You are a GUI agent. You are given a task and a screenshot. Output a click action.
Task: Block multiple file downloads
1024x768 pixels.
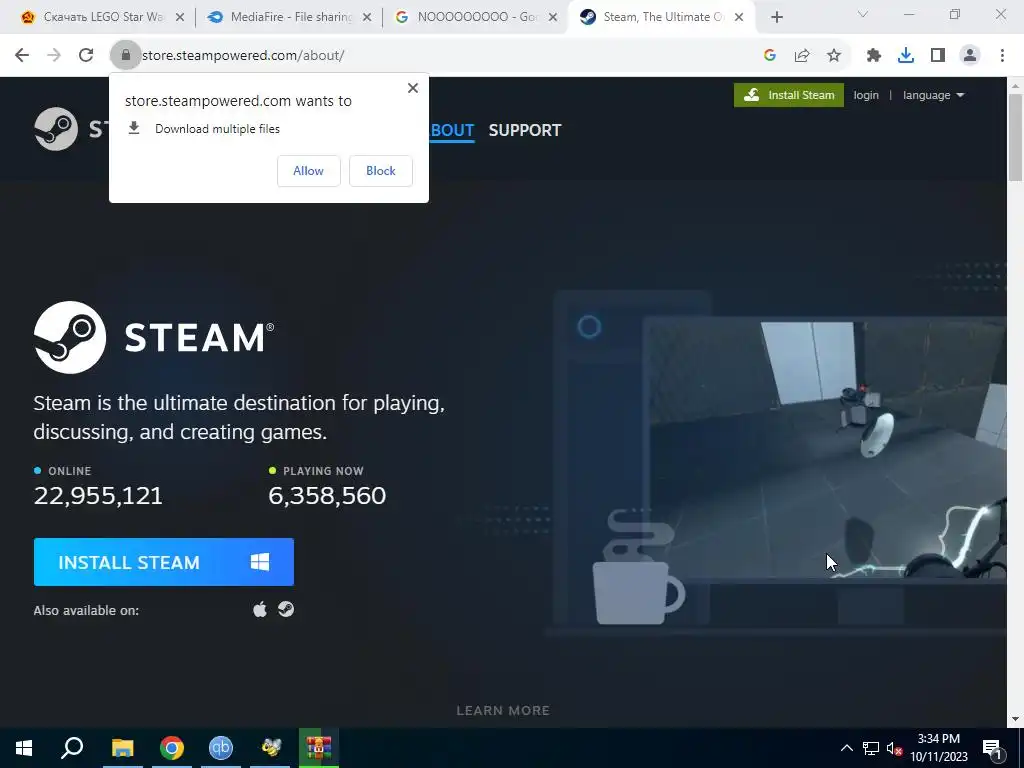pyautogui.click(x=381, y=170)
